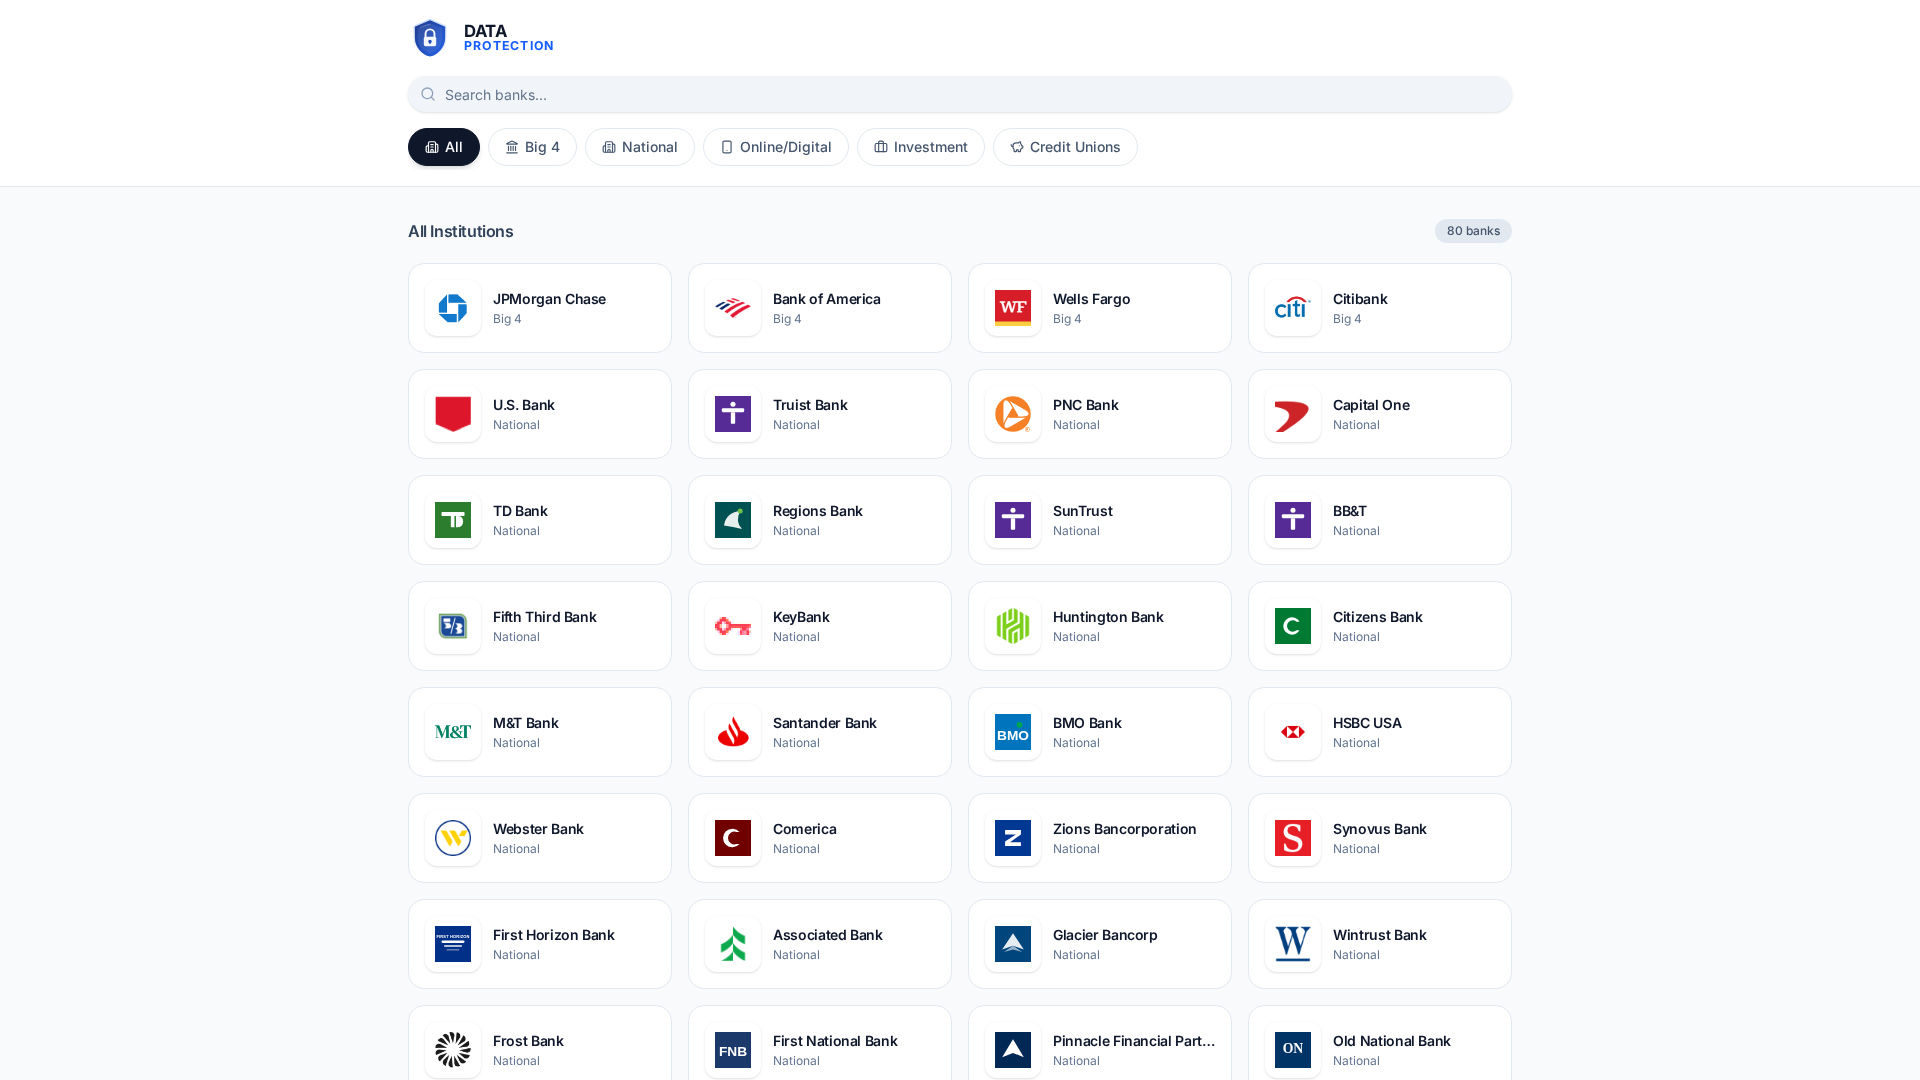Click the Old National Bank name

click(1392, 1041)
